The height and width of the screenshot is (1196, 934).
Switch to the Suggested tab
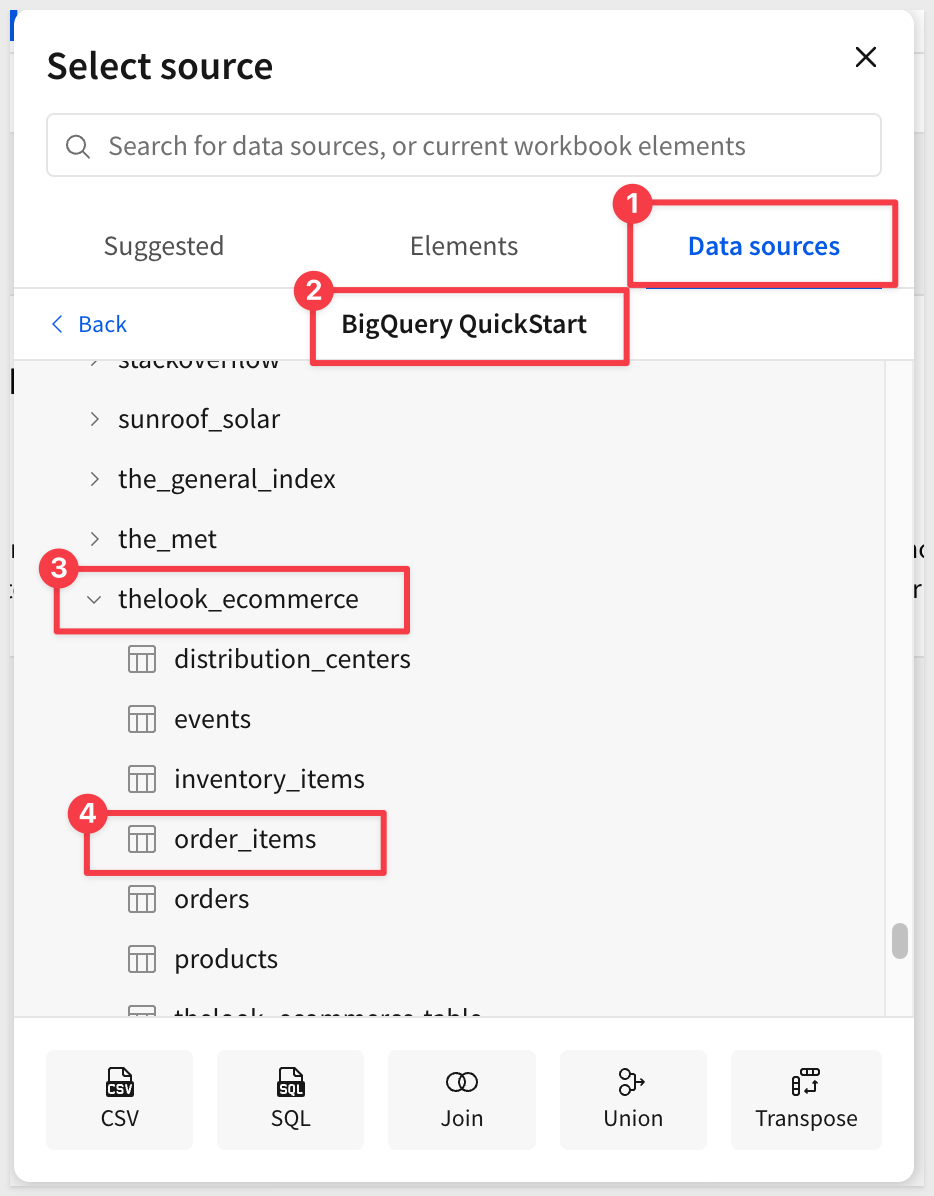[x=164, y=246]
